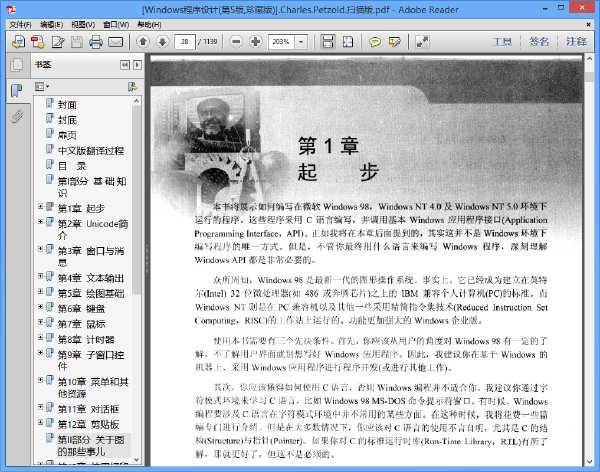This screenshot has width=600, height=472.
Task: Expand the 第8章 计时器 bookmark
Action: click(40, 337)
